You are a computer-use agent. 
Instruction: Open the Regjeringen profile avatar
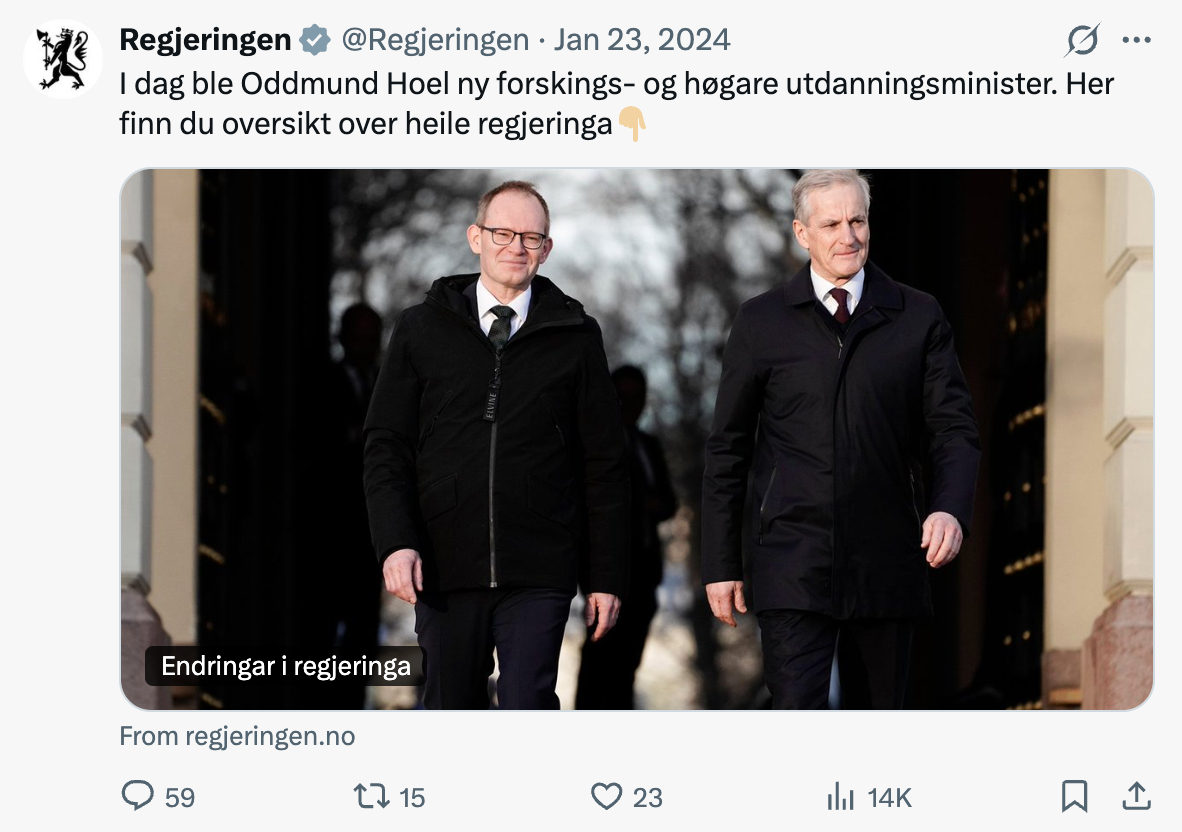(63, 59)
